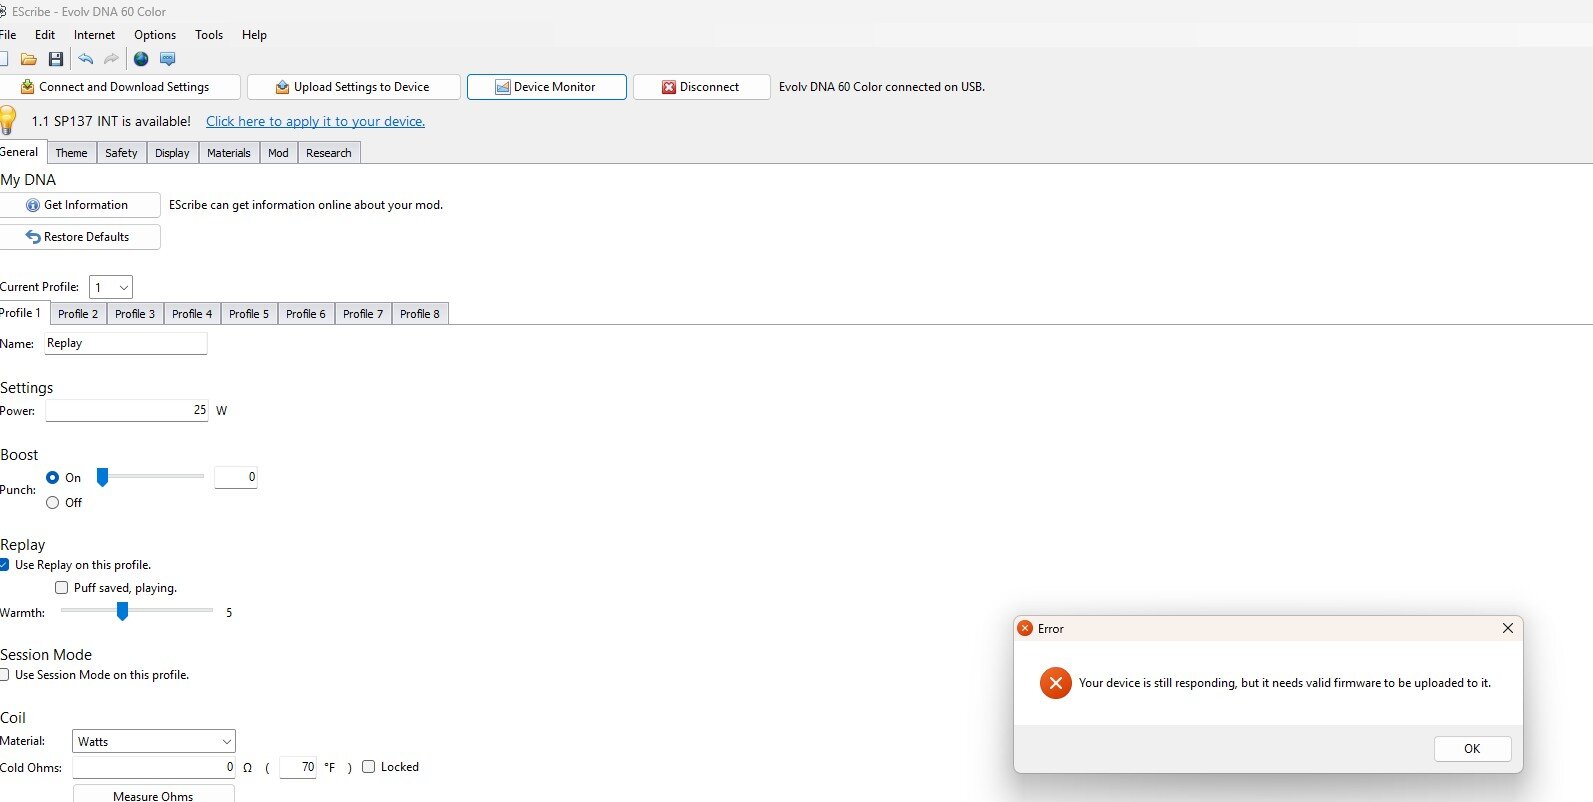Image resolution: width=1593 pixels, height=802 pixels.
Task: Open the globe internet icon in the toolbar
Action: coord(141,59)
